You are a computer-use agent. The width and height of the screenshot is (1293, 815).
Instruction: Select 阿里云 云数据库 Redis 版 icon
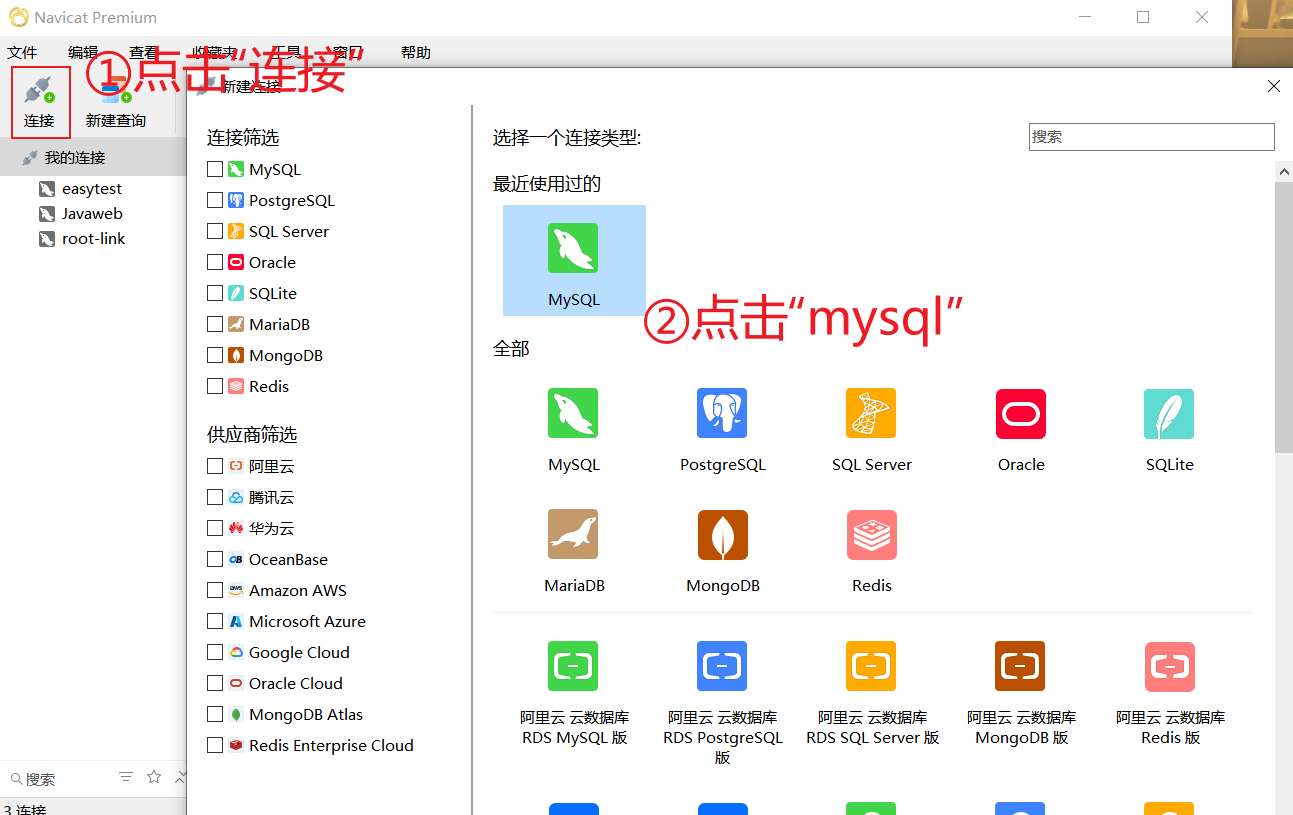point(1170,666)
